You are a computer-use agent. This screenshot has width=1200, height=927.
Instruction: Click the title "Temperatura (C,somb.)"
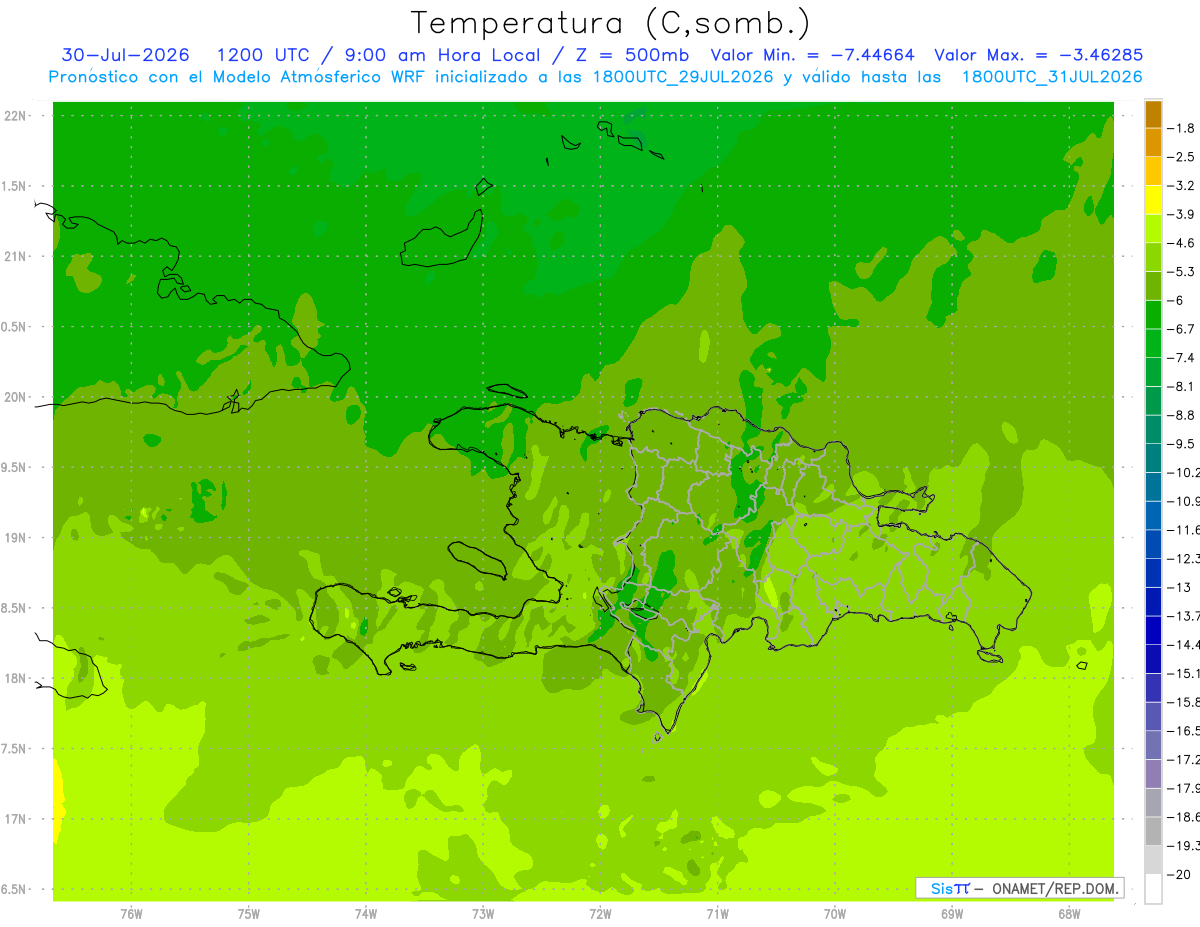coord(610,23)
